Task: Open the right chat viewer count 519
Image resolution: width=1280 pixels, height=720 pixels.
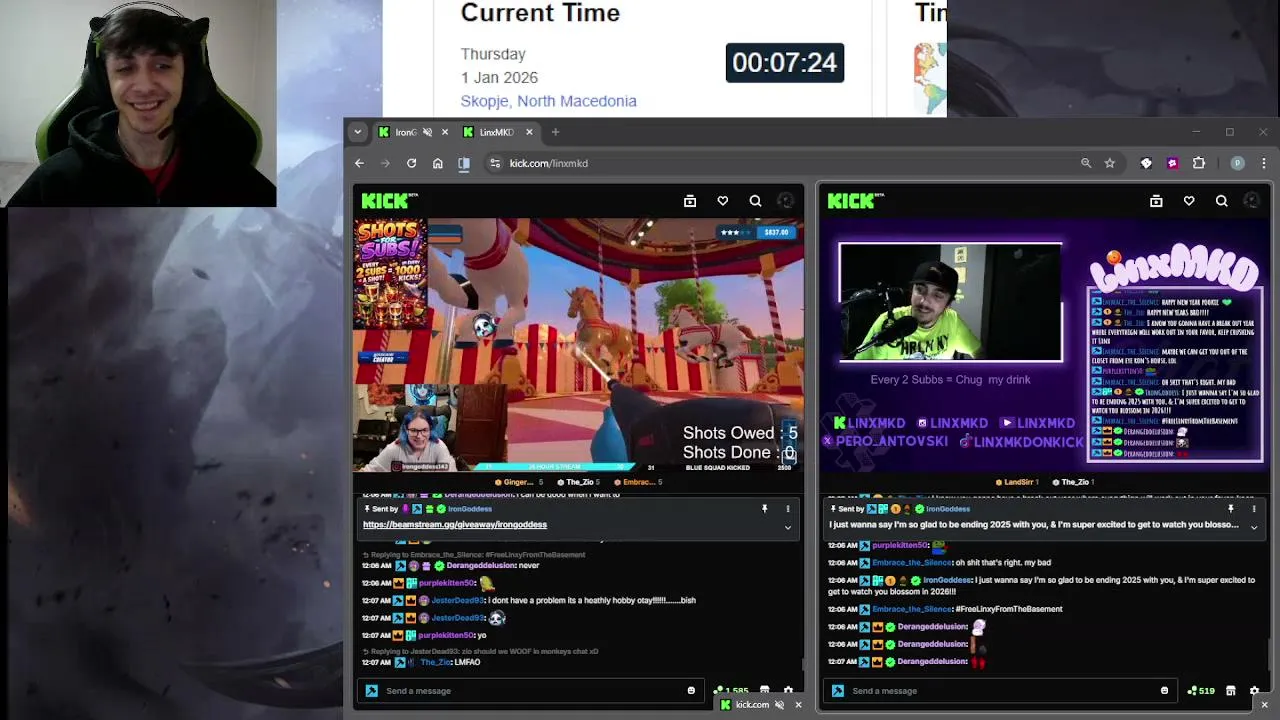Action: tap(1201, 691)
